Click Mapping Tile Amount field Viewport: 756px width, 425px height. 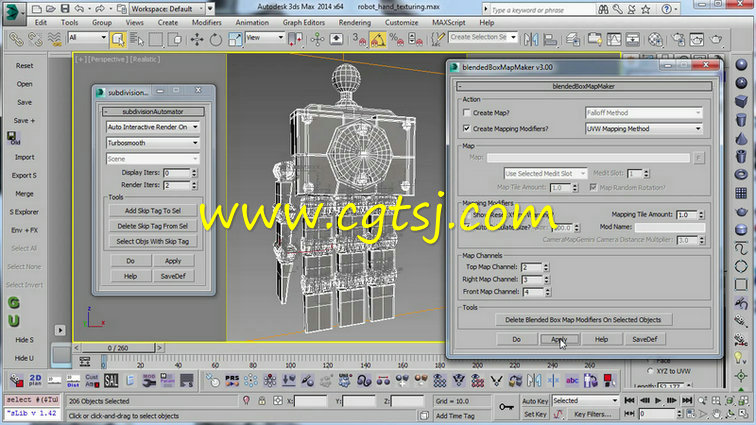687,215
